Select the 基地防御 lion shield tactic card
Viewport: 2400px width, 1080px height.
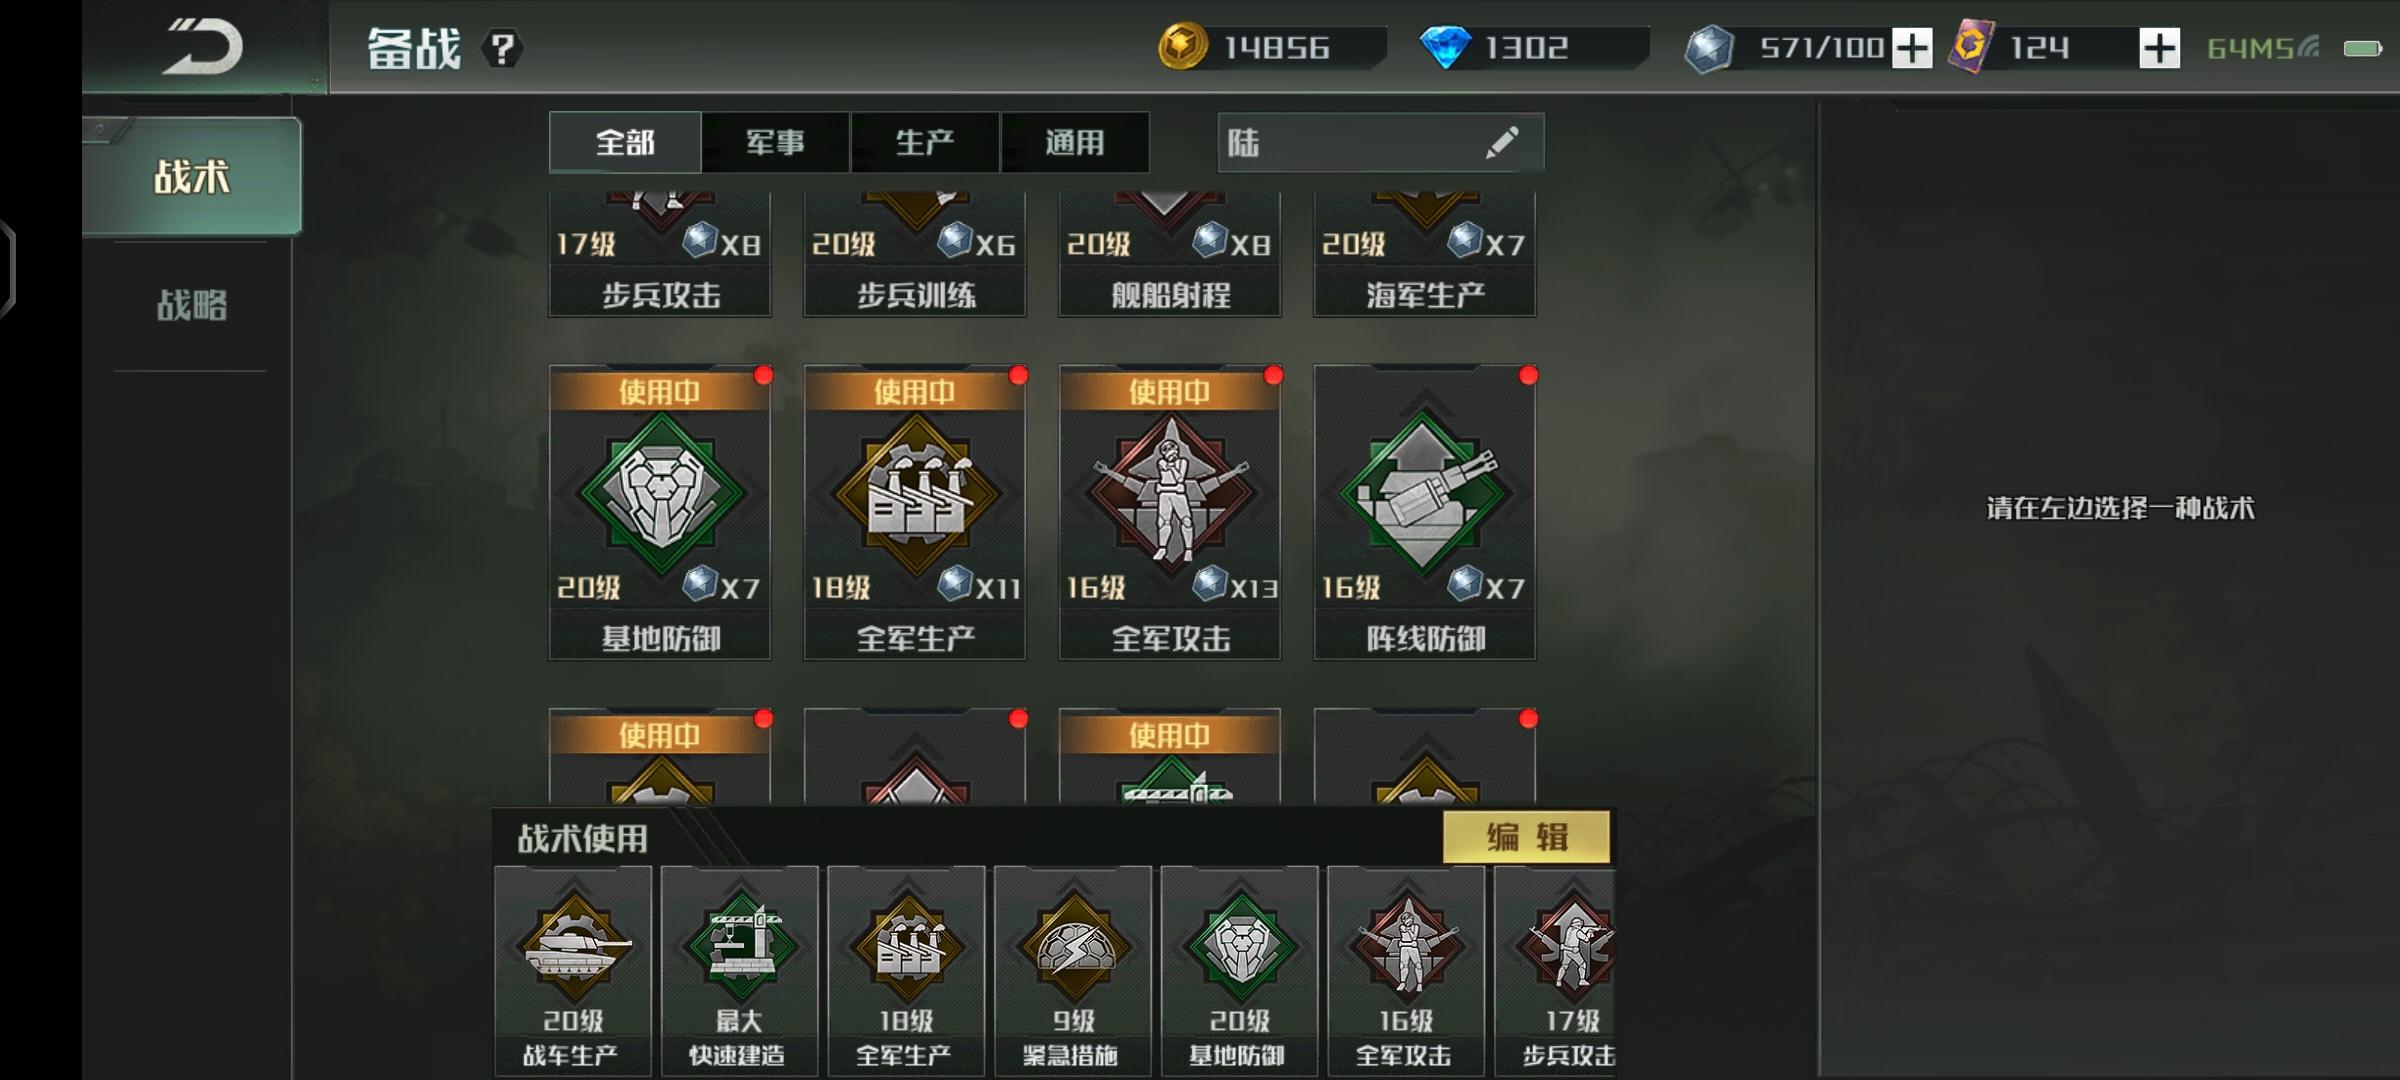pos(660,512)
